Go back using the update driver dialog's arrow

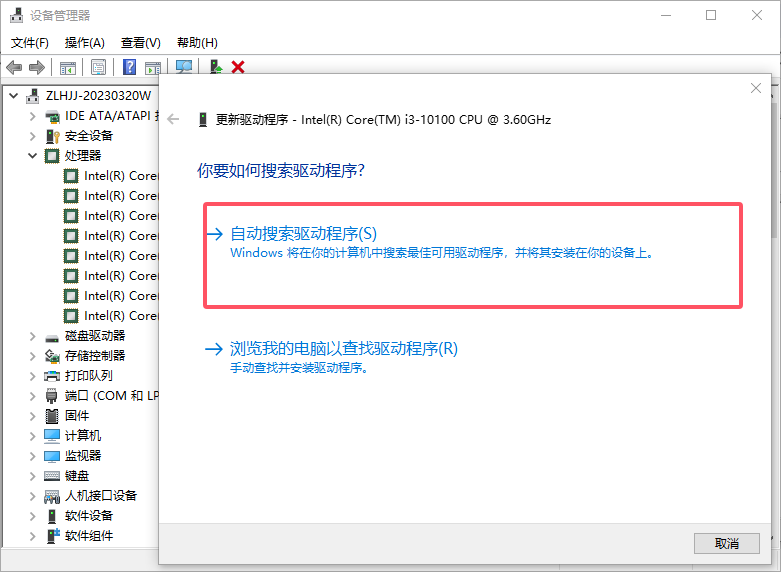[x=173, y=120]
